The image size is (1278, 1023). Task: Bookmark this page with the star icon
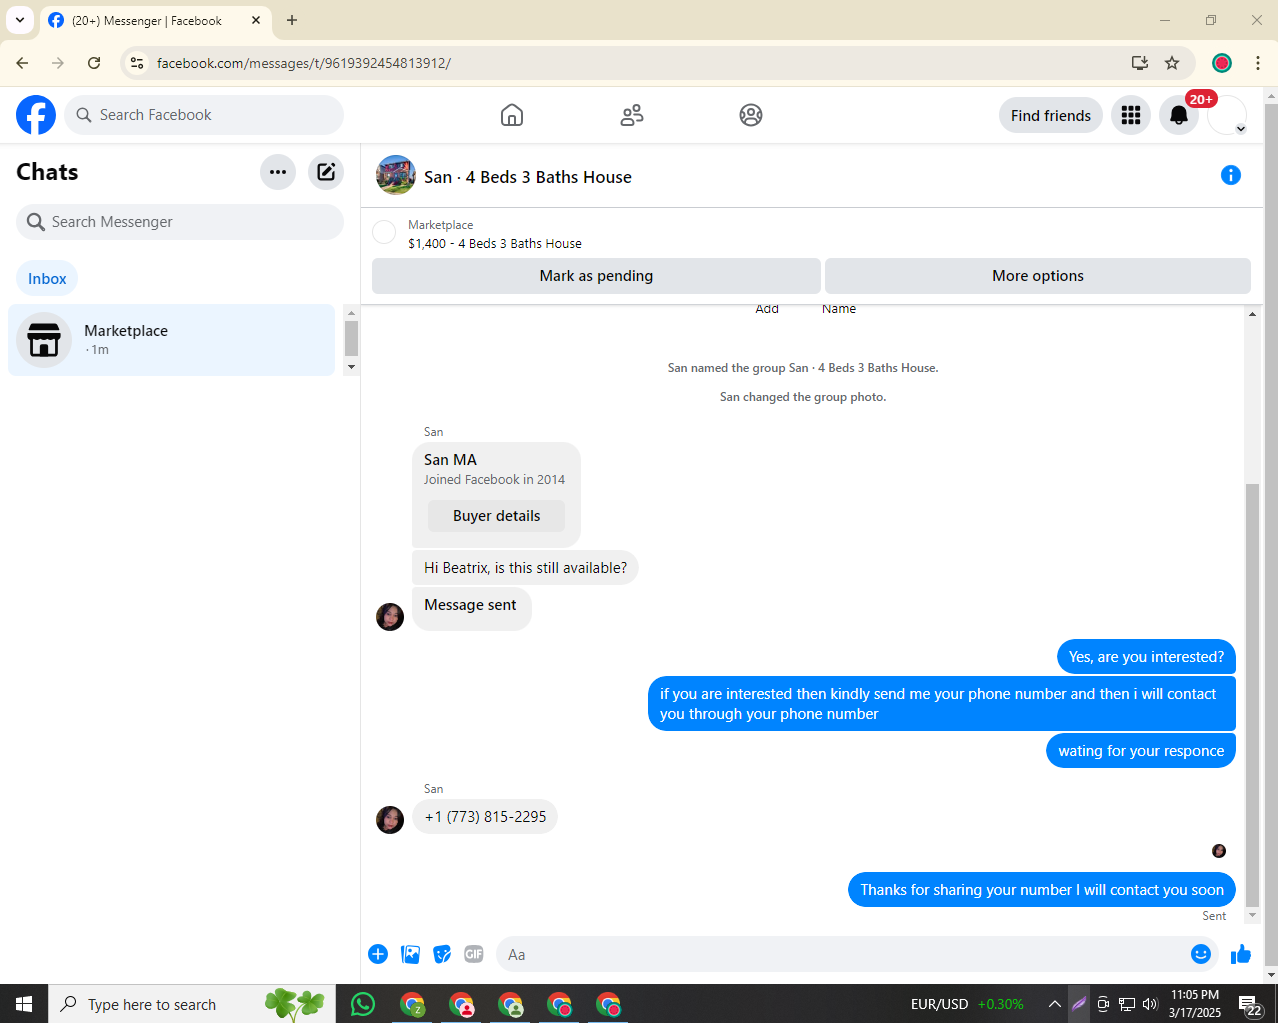[x=1172, y=63]
